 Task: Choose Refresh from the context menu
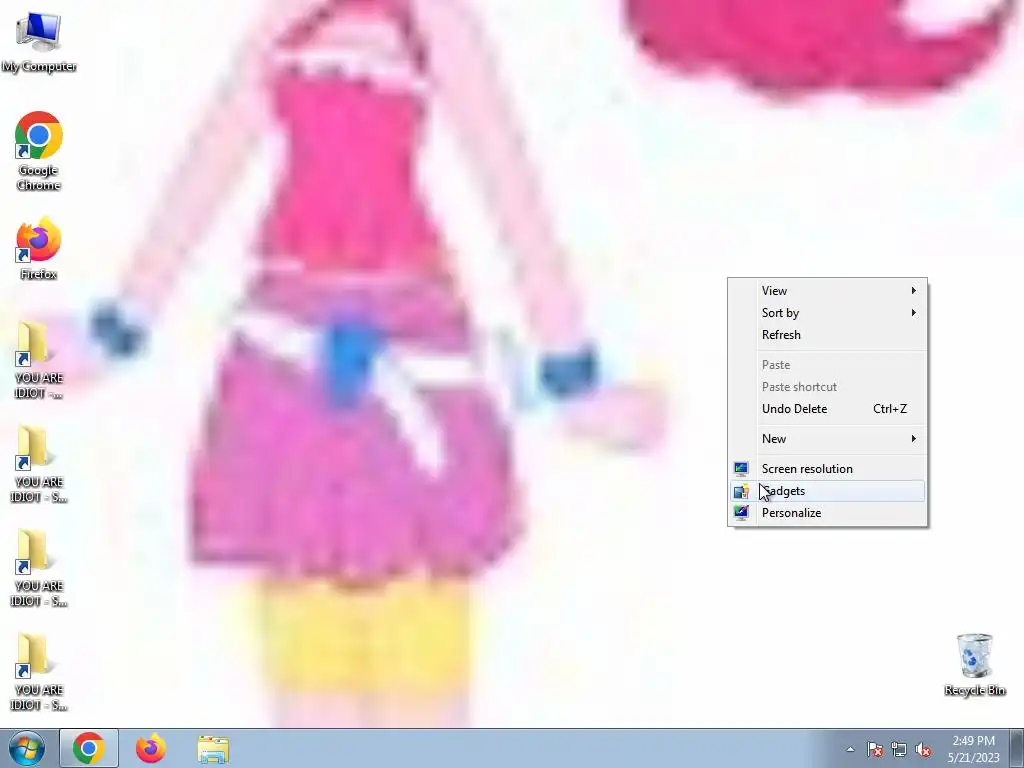click(827, 334)
